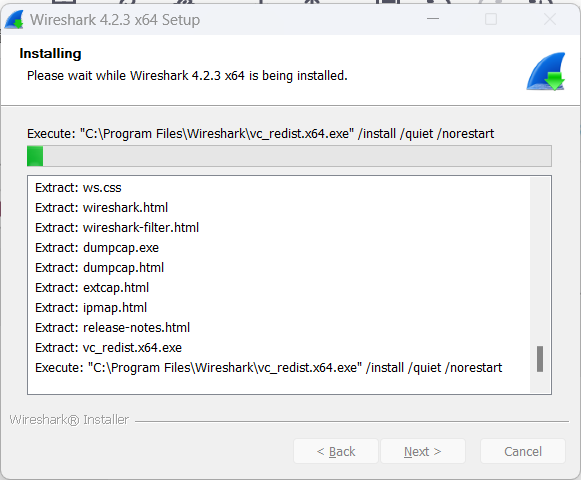581x480 pixels.
Task: Minimize the Wireshark Setup window
Action: tap(433, 19)
